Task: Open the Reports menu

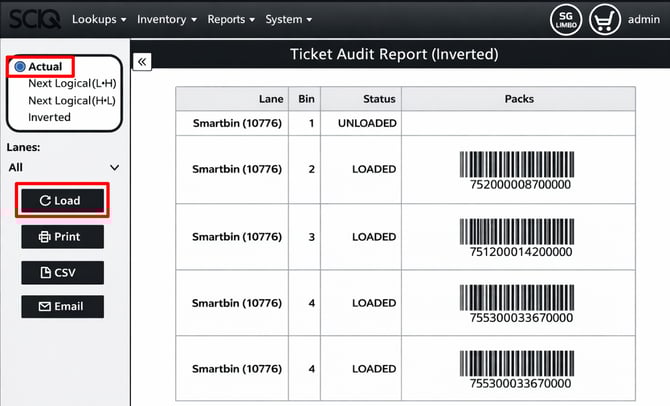Action: pyautogui.click(x=231, y=19)
